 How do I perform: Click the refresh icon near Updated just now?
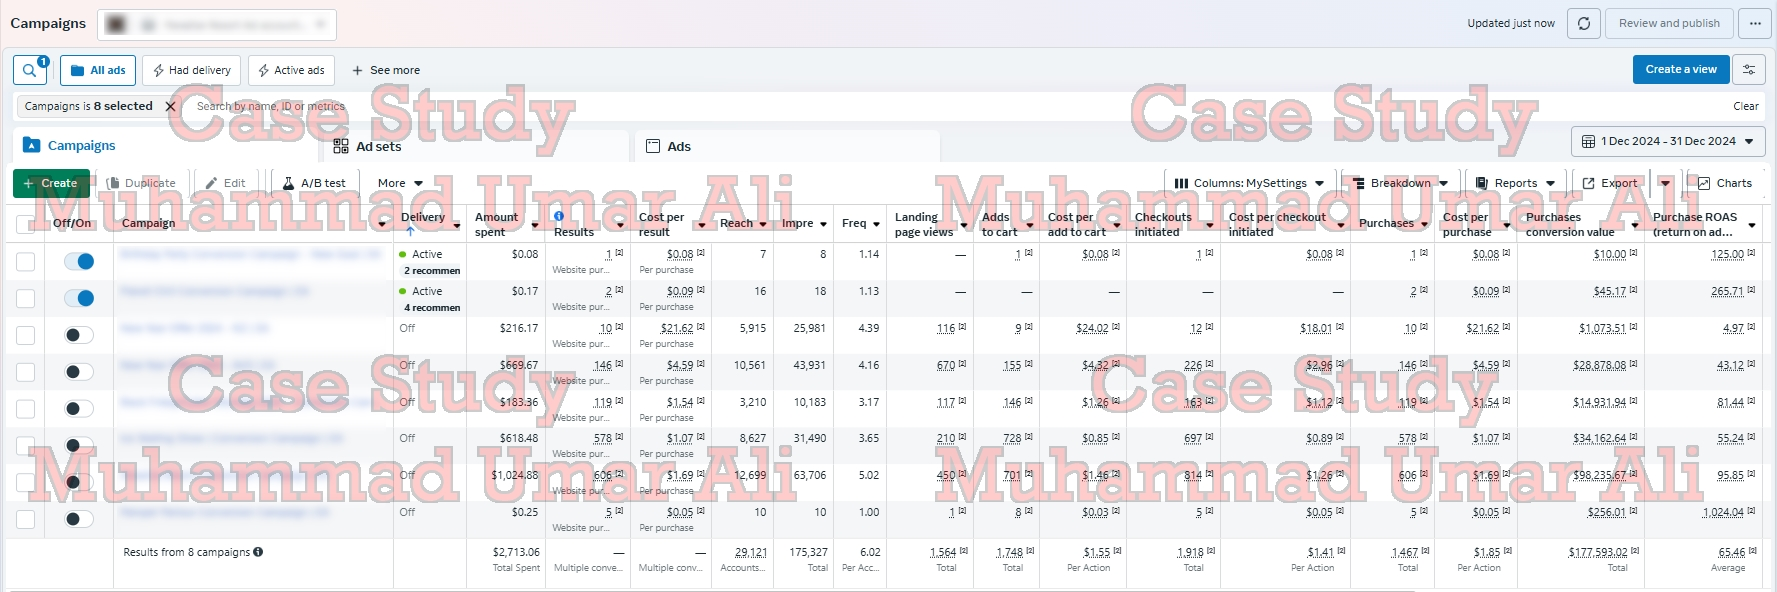1583,23
